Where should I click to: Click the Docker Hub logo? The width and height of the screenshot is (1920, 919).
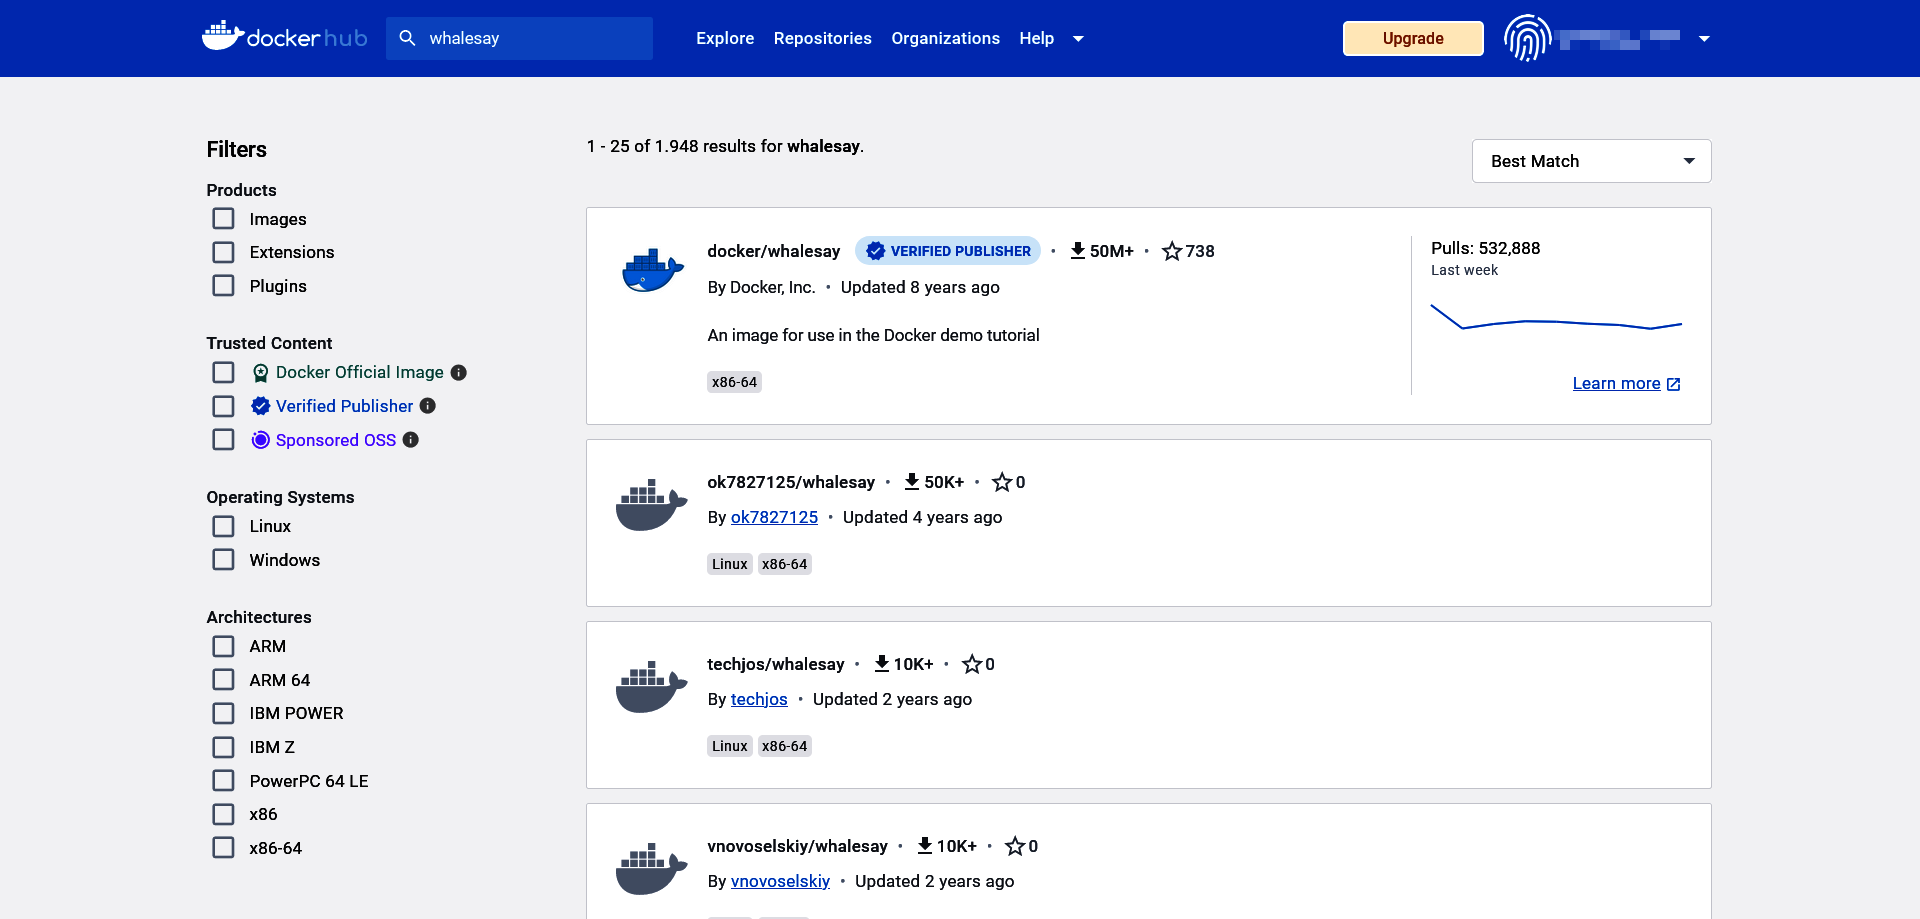(x=284, y=38)
